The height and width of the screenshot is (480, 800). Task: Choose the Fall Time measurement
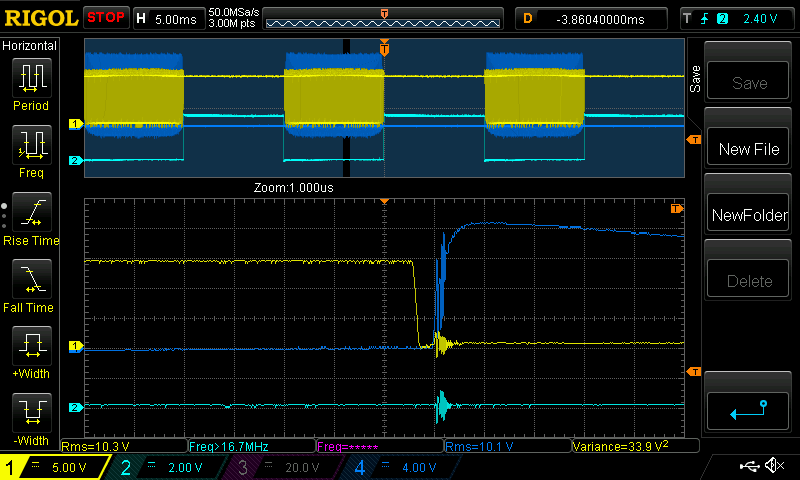coord(31,281)
